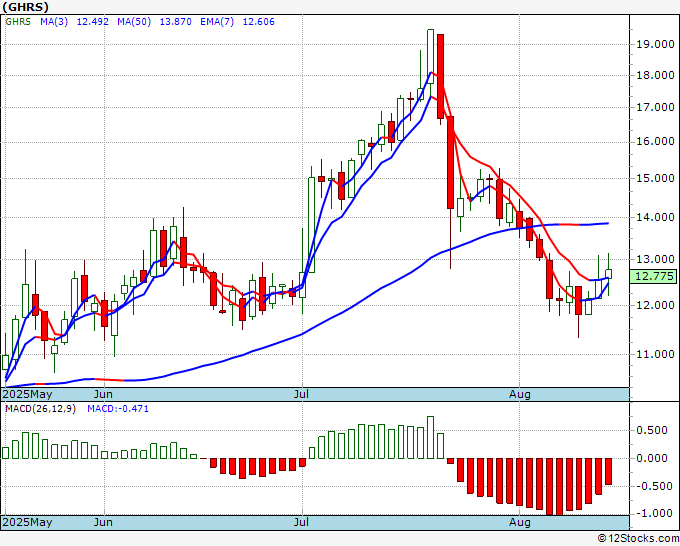Click the MA(3) value 12.492

click(92, 22)
